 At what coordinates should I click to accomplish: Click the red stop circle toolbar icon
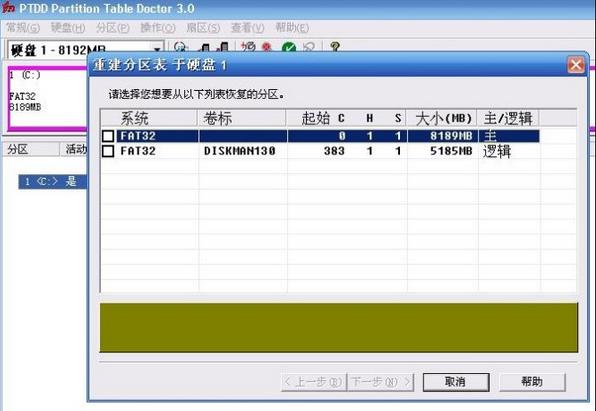tap(267, 47)
